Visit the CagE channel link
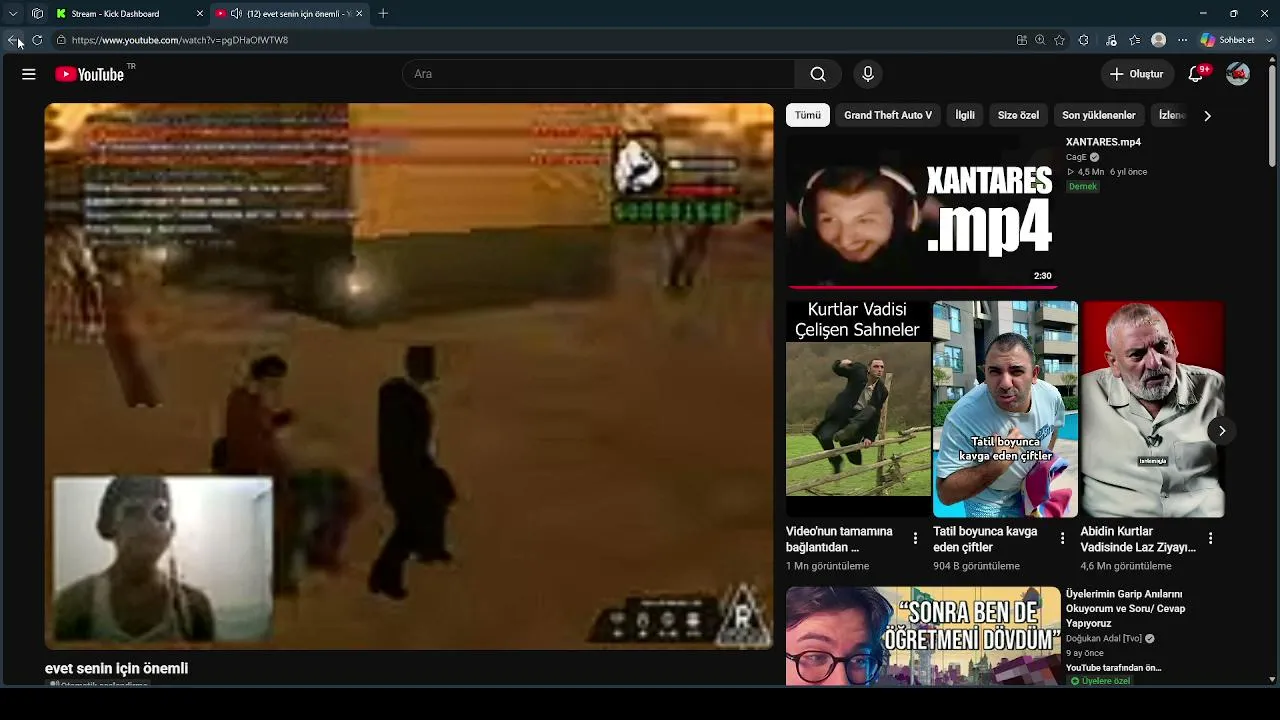The height and width of the screenshot is (720, 1280). click(x=1076, y=157)
